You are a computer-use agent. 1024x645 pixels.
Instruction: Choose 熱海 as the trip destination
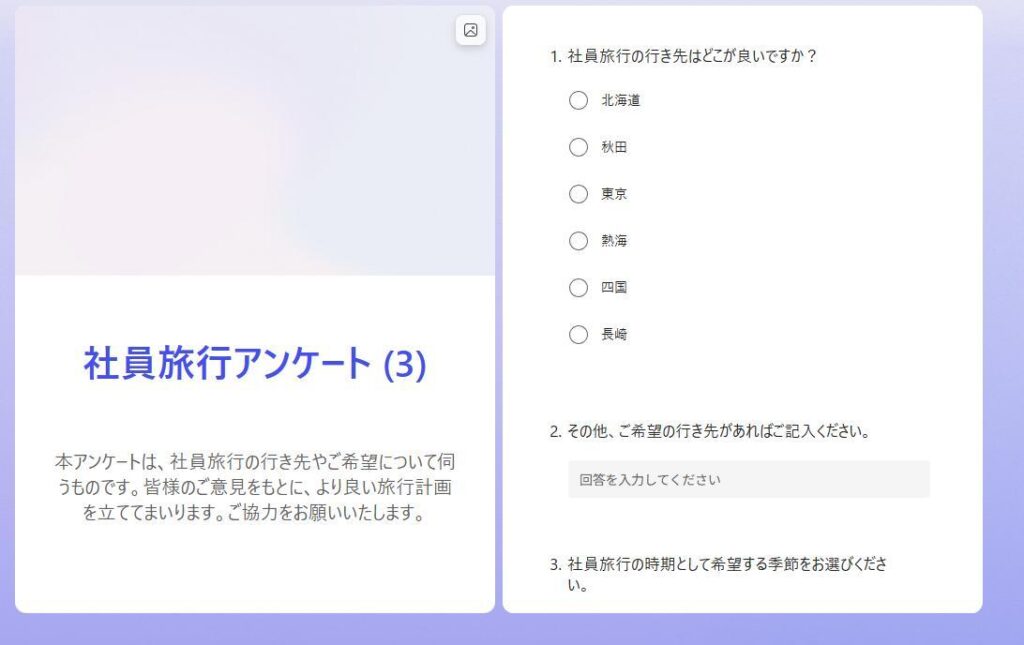[578, 241]
